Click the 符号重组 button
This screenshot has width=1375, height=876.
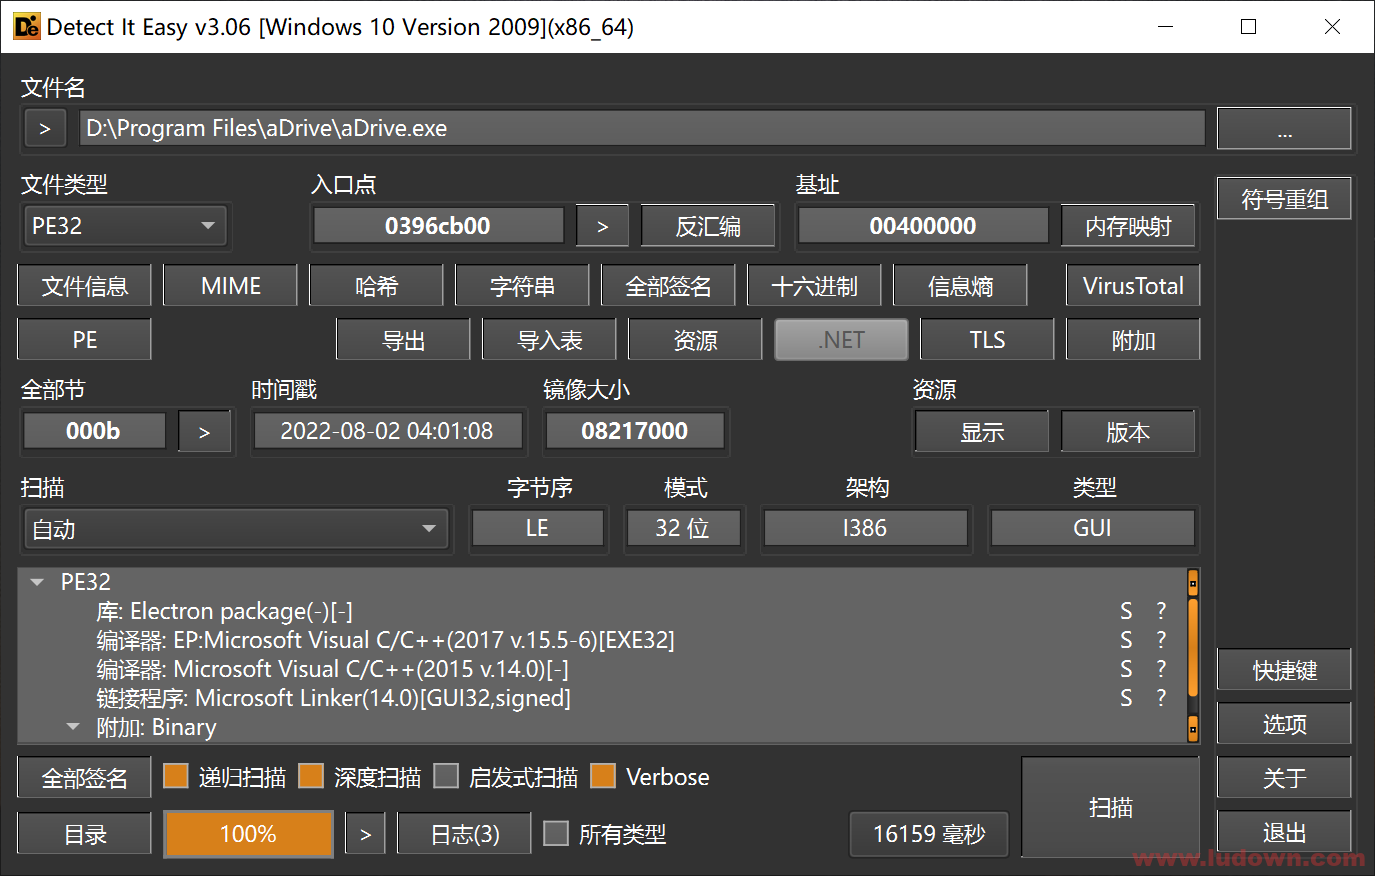(1284, 199)
